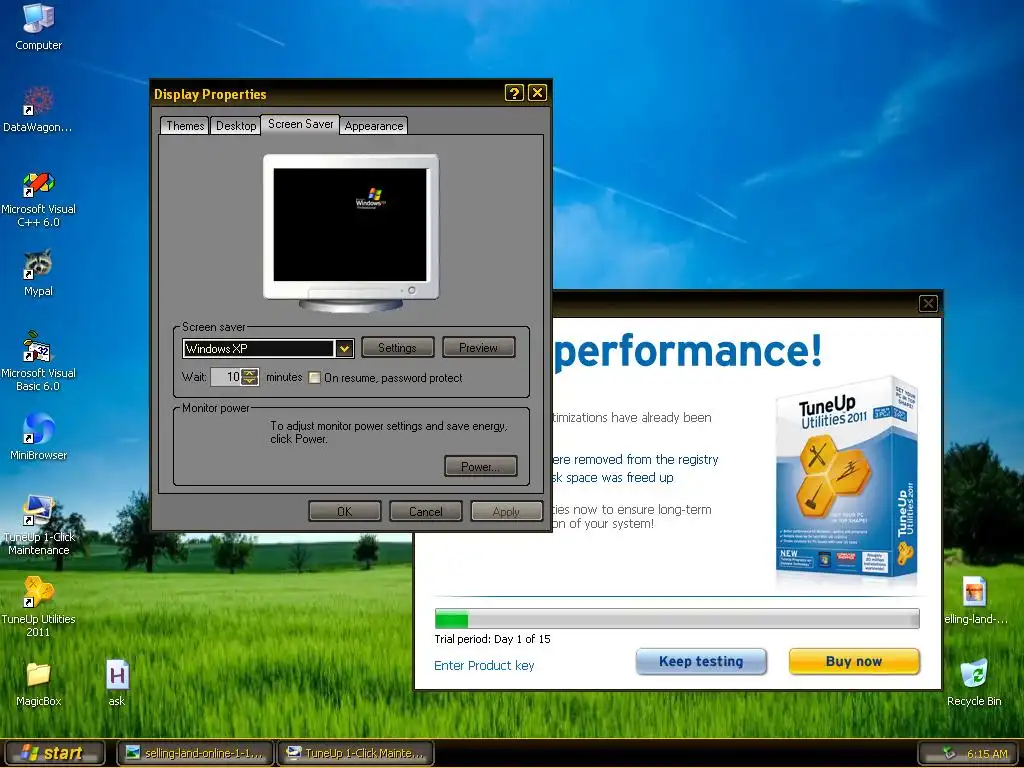Select Microsoft Visual C++ 6.0 shortcut
1024x768 pixels.
point(38,199)
